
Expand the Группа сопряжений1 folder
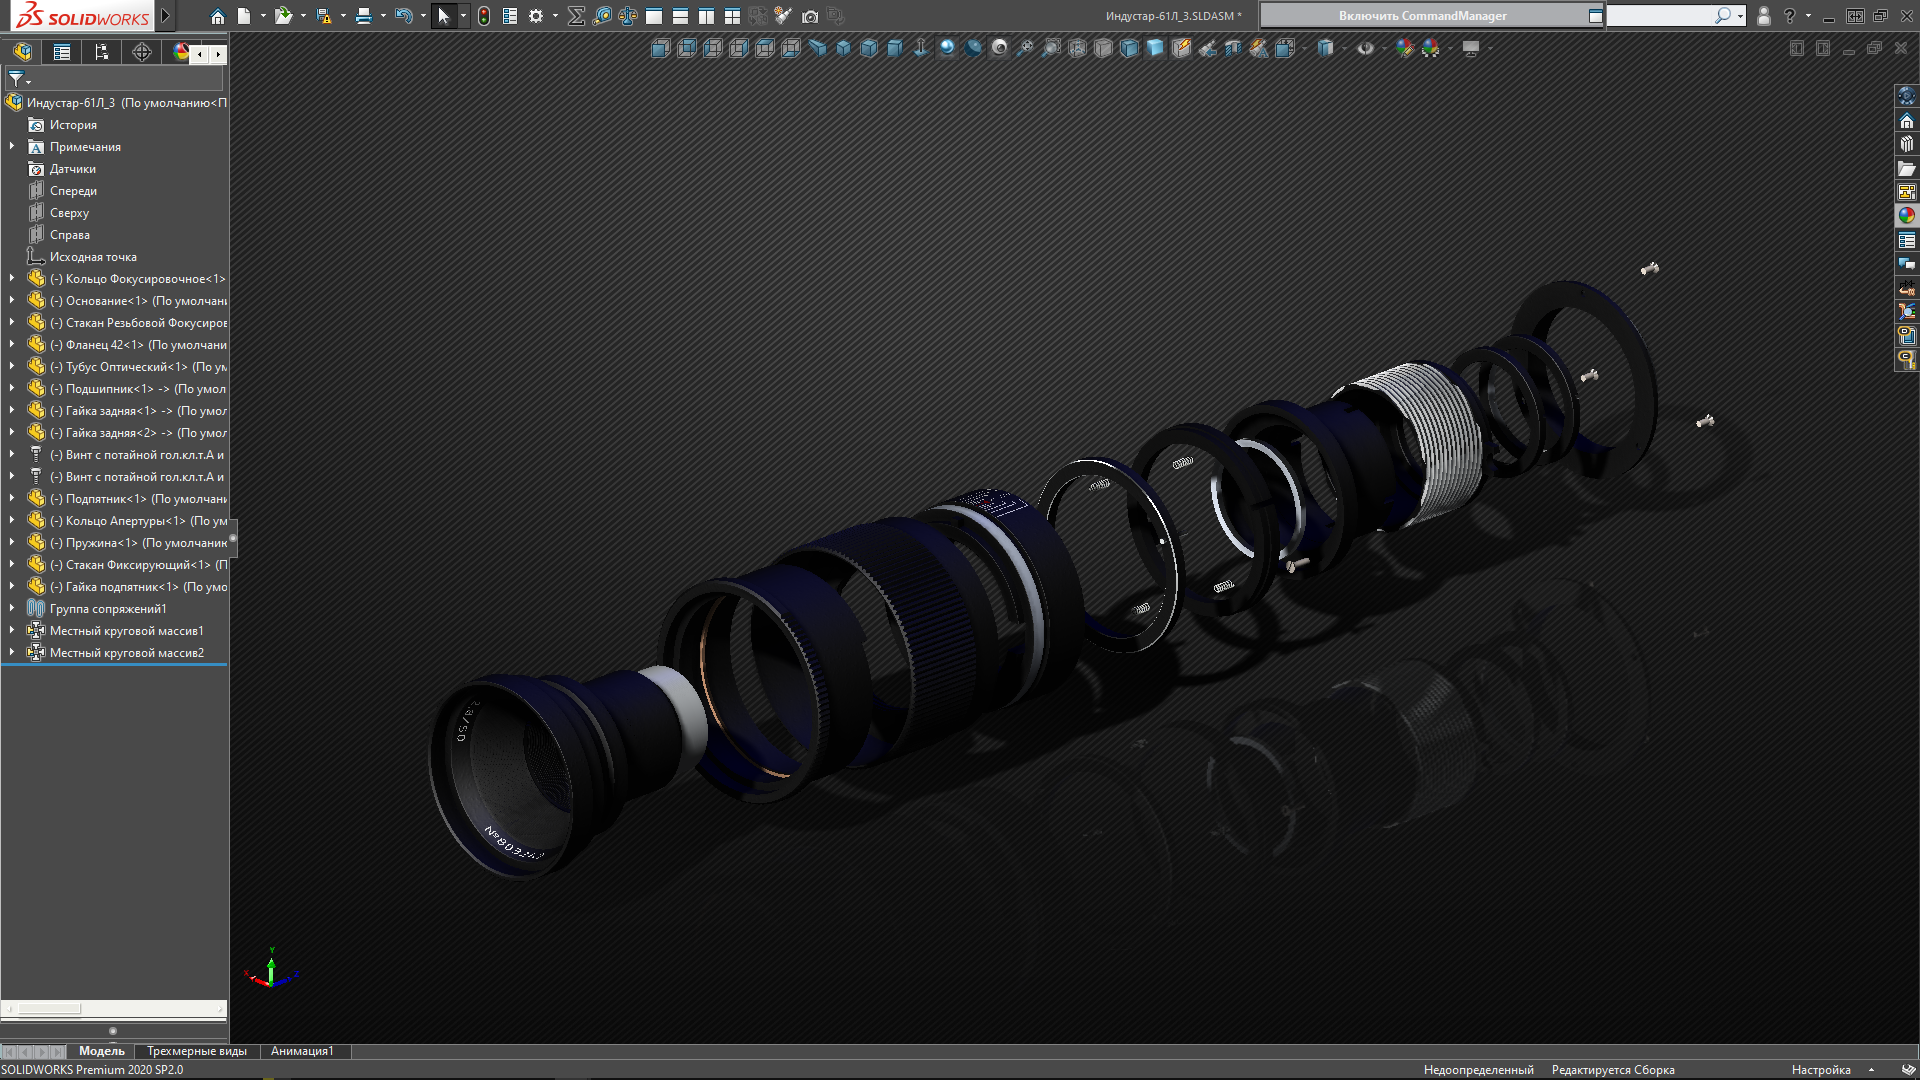pos(12,609)
